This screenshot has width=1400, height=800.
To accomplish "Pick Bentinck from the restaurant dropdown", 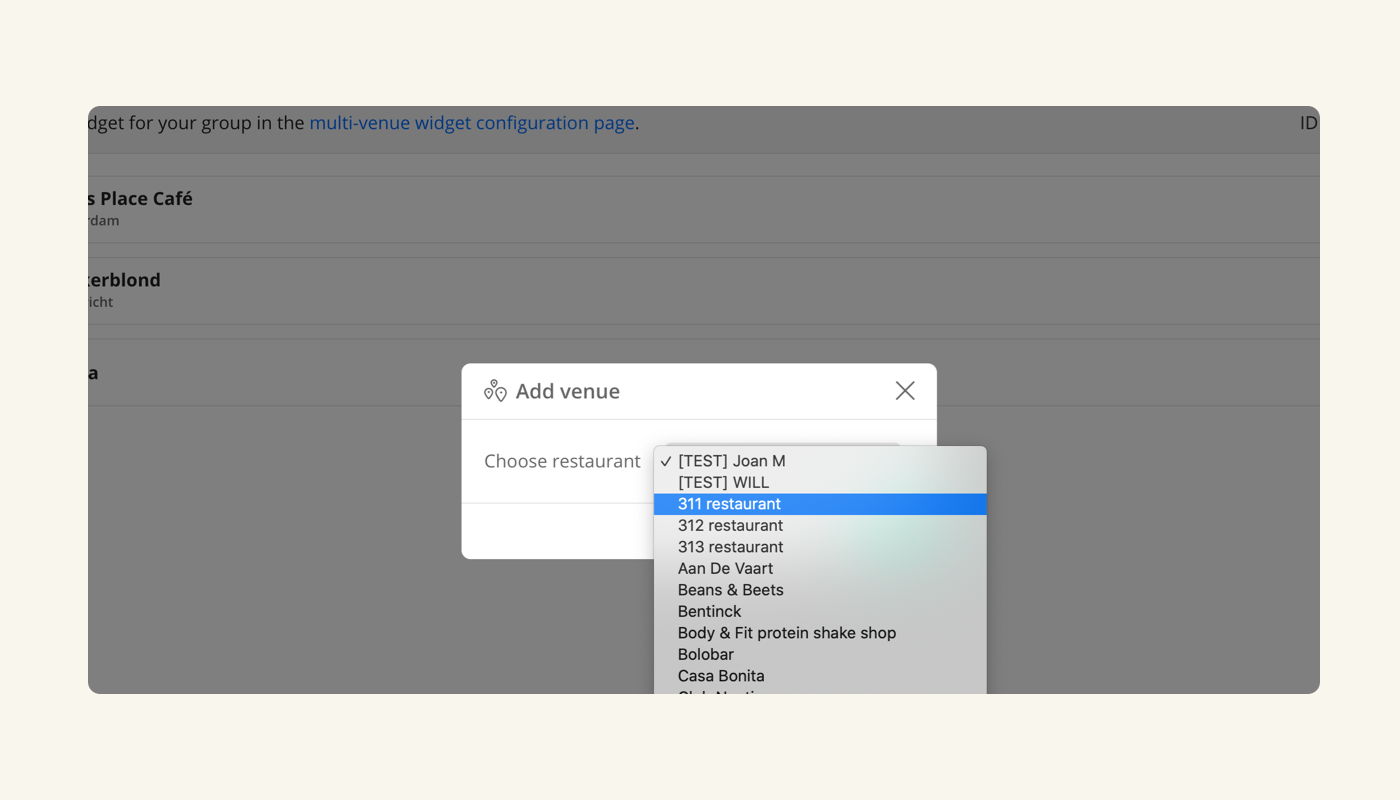I will tap(709, 612).
